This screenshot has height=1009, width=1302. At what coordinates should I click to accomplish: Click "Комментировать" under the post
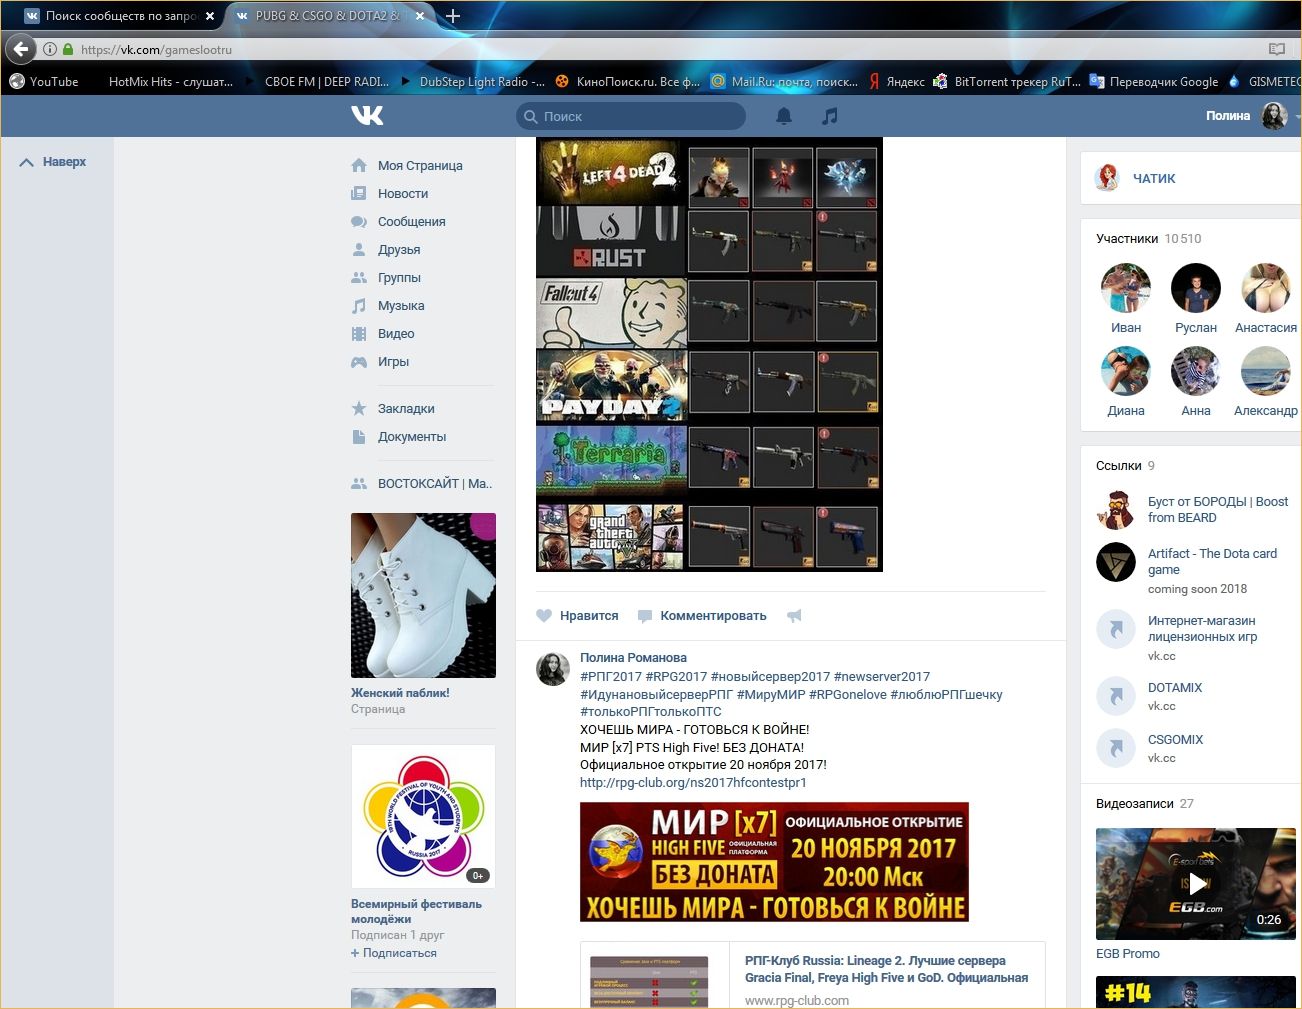point(703,615)
